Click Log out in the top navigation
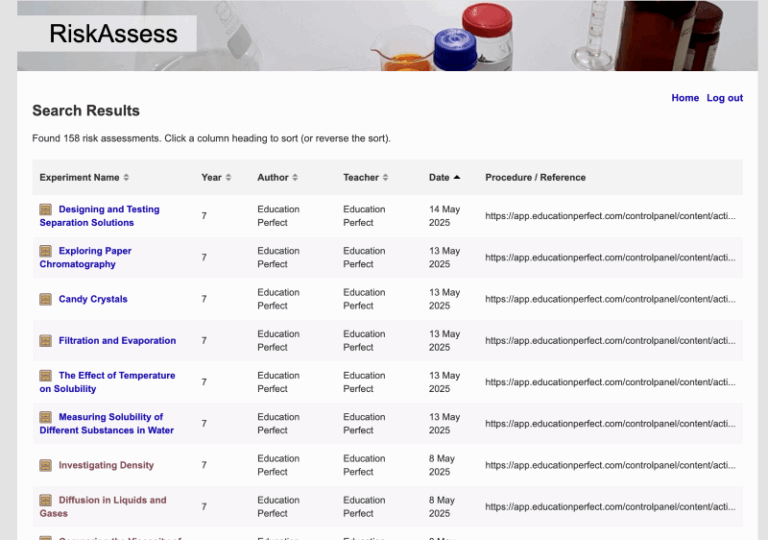Viewport: 768px width, 540px height. [724, 98]
